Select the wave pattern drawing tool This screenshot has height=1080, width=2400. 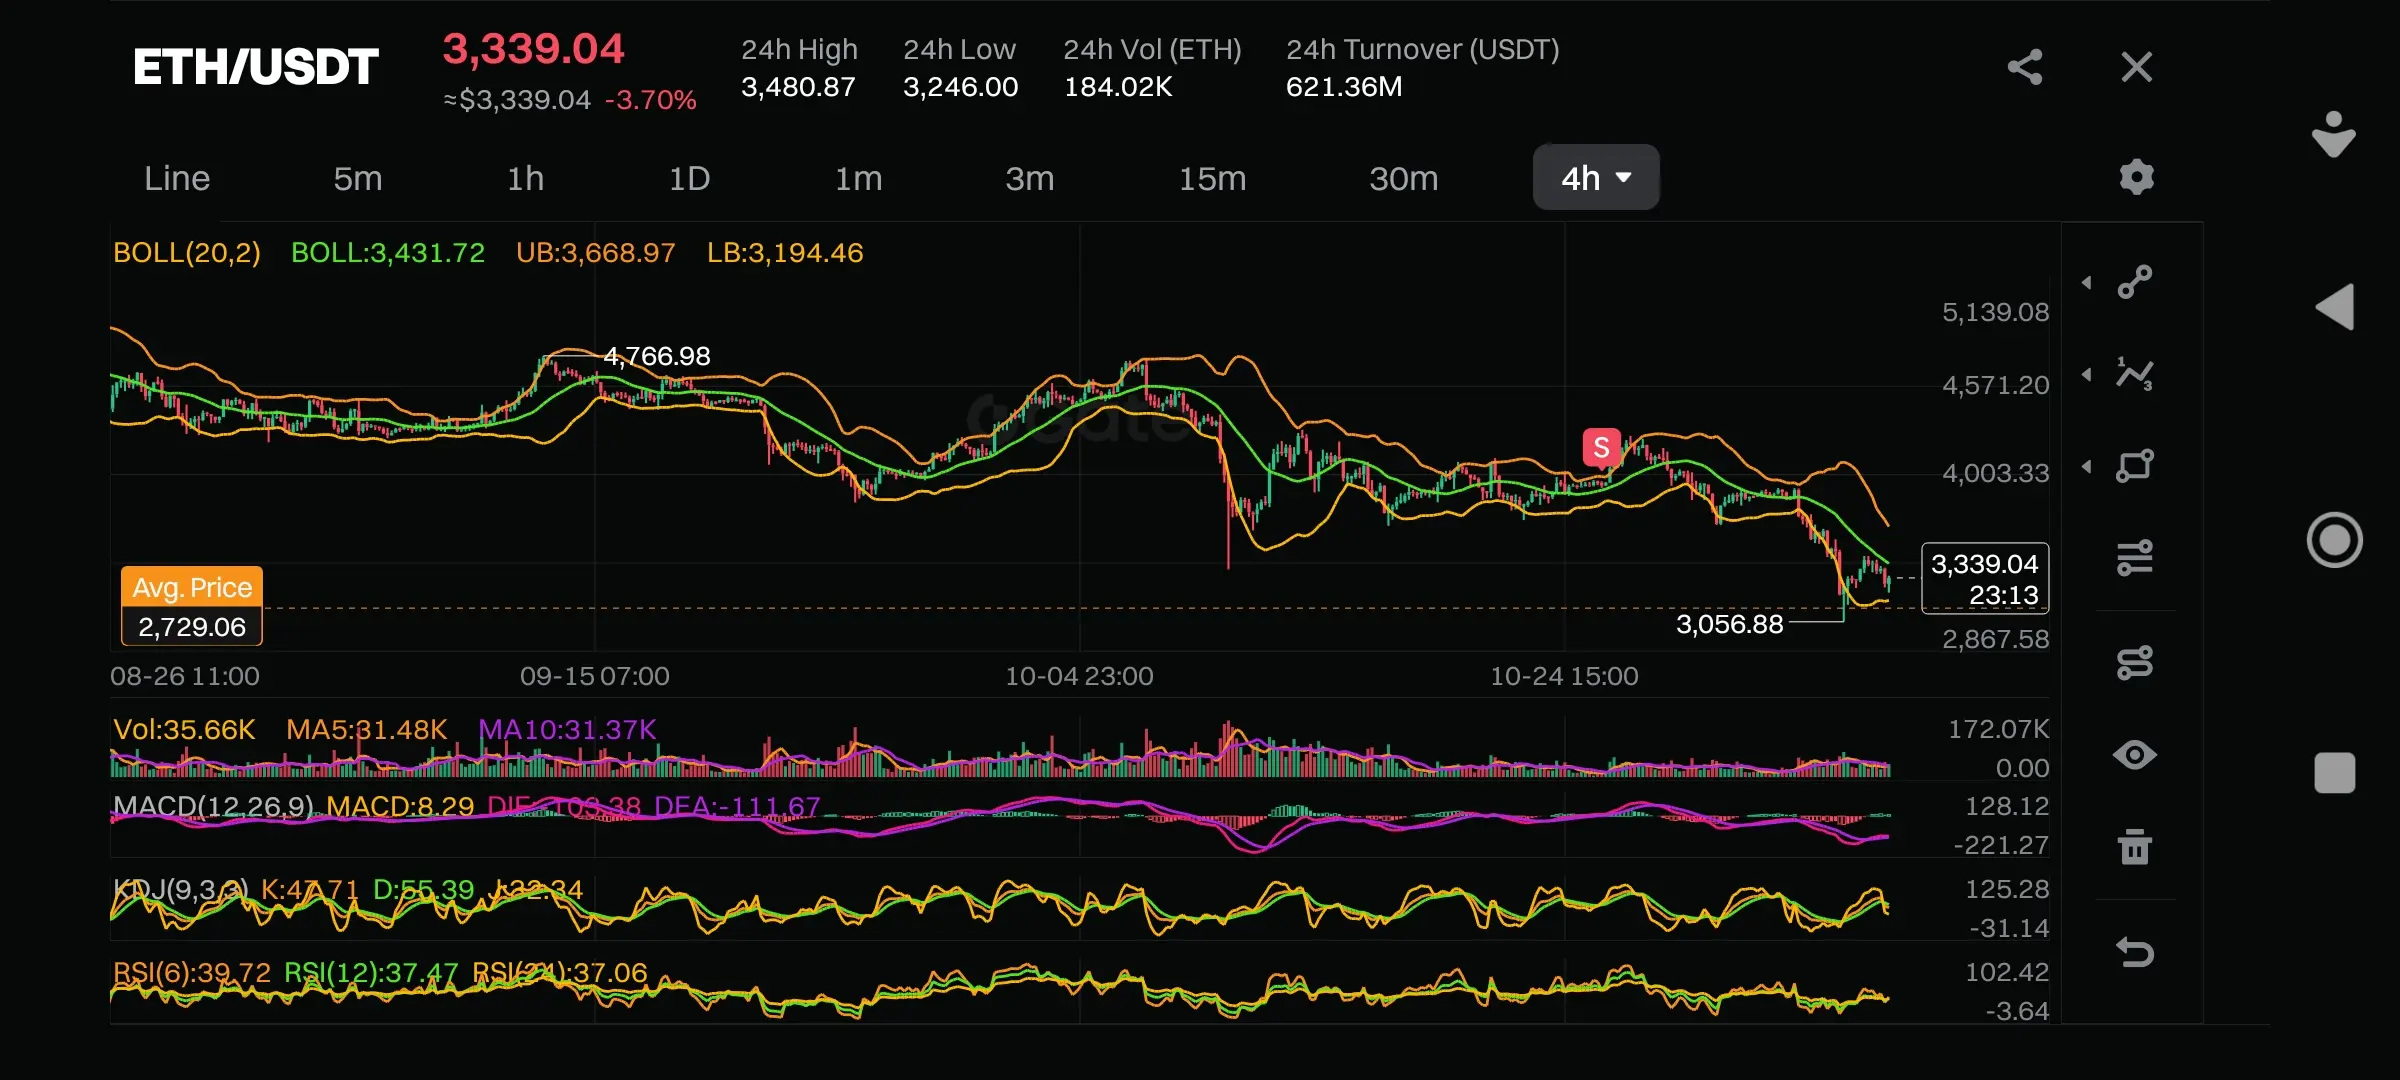pos(2134,374)
